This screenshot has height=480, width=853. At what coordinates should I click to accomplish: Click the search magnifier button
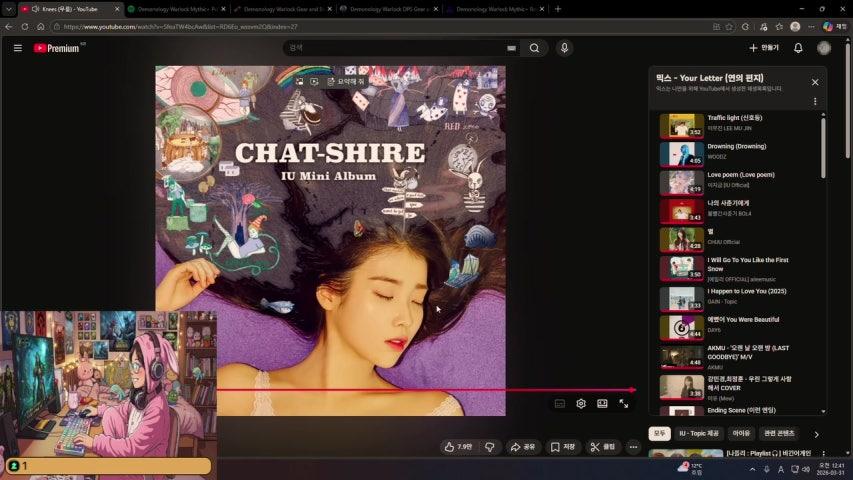click(x=535, y=48)
